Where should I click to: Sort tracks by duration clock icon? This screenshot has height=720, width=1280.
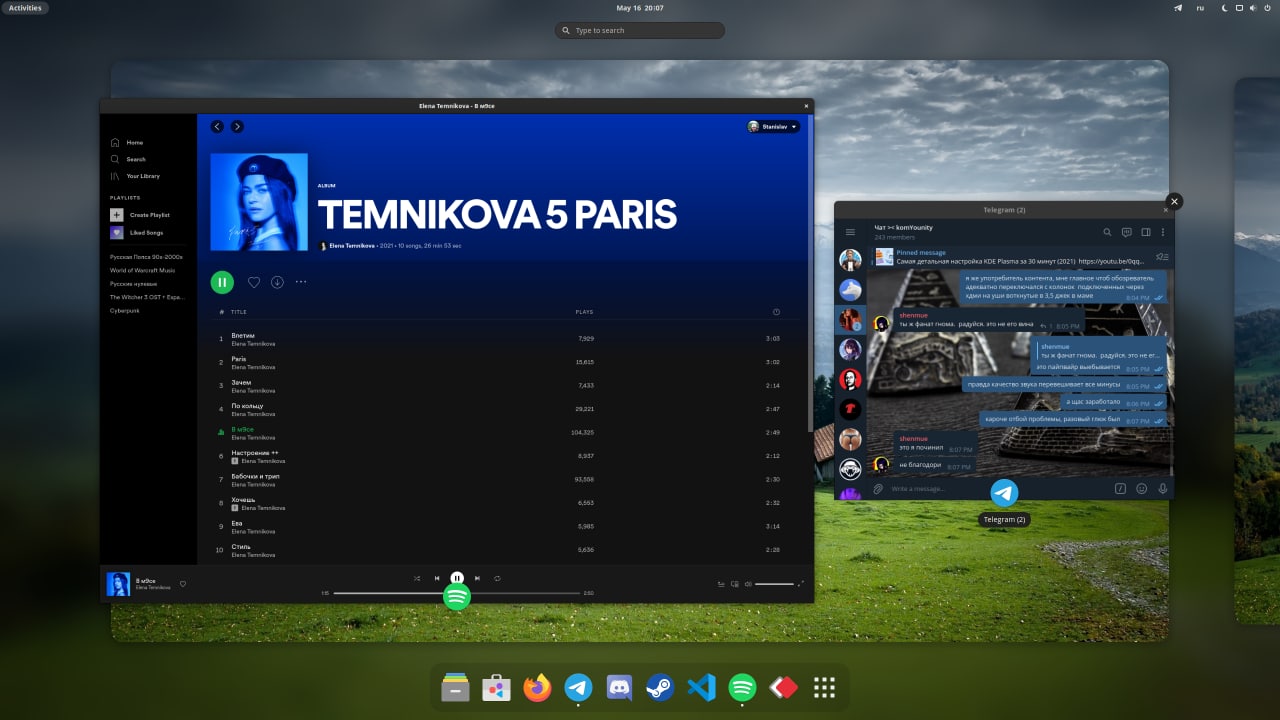point(776,312)
